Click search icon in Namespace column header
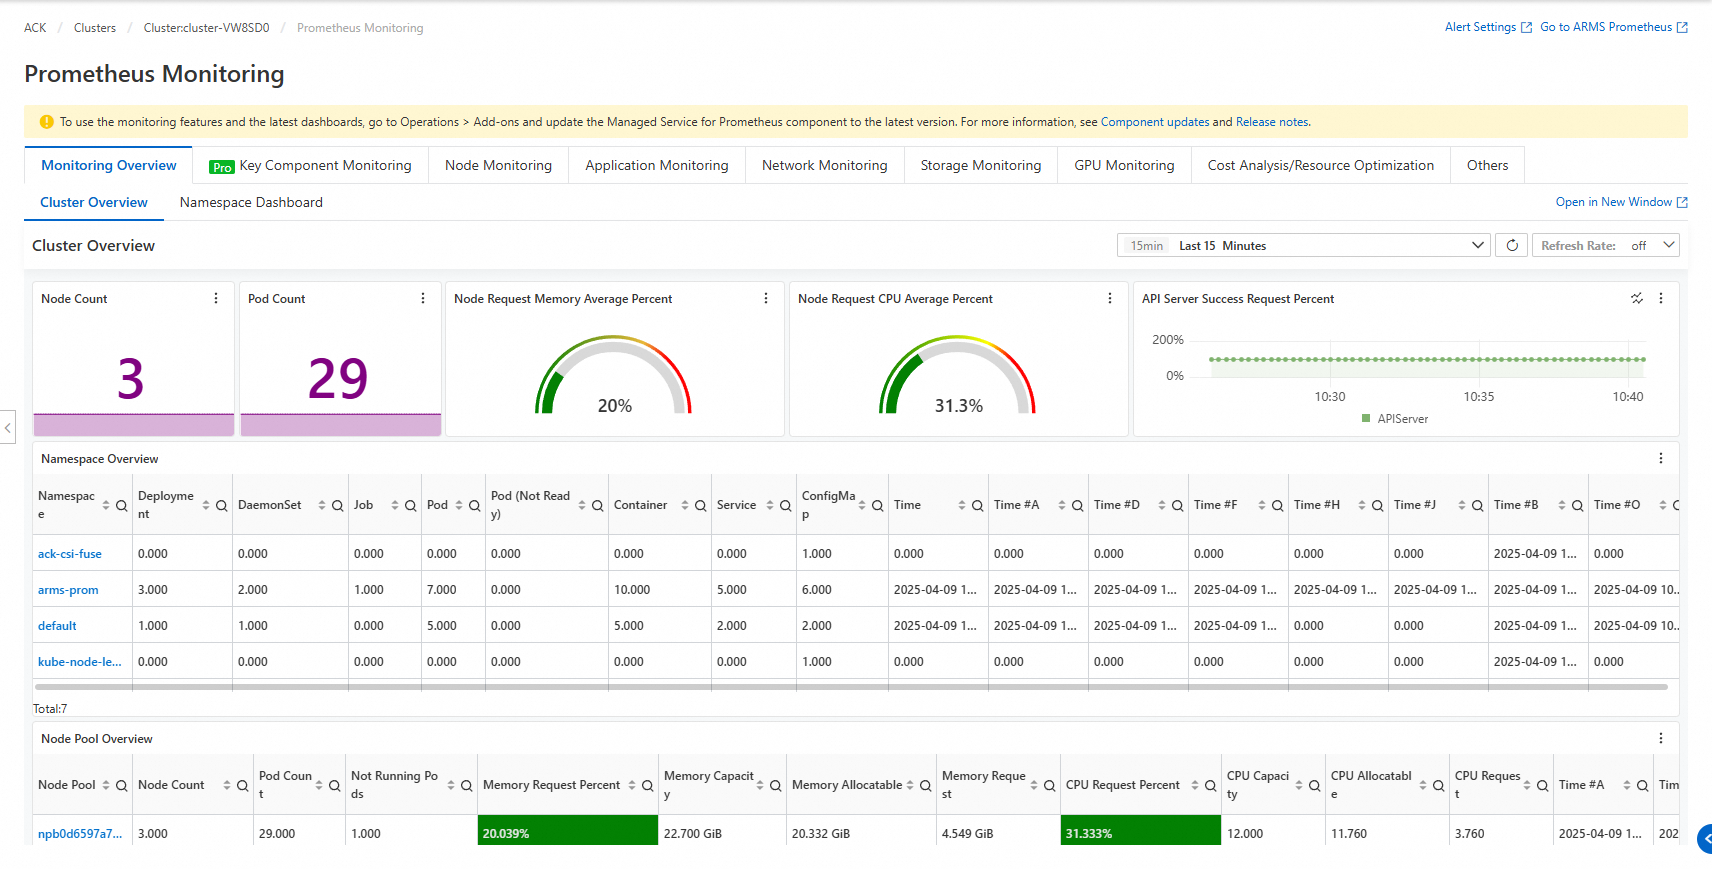Viewport: 1712px width, 869px height. (x=122, y=506)
